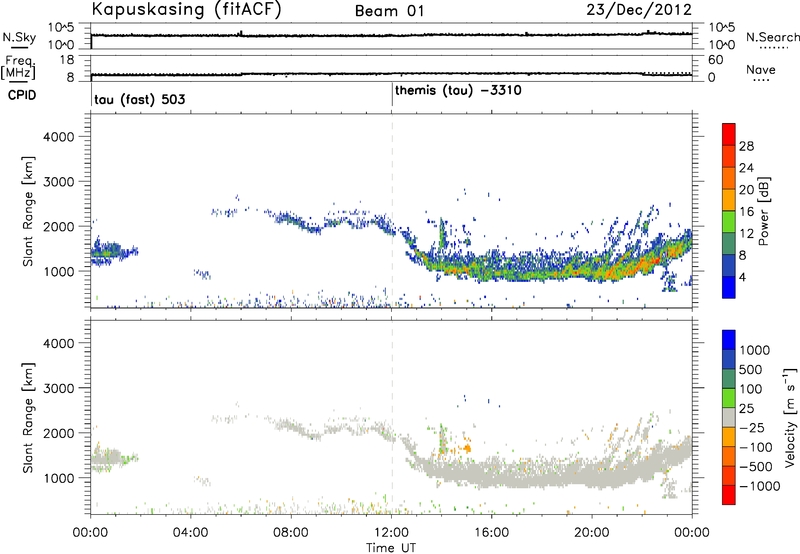Click the 'N.Sky' axis label
The height and width of the screenshot is (554, 800).
tap(19, 37)
